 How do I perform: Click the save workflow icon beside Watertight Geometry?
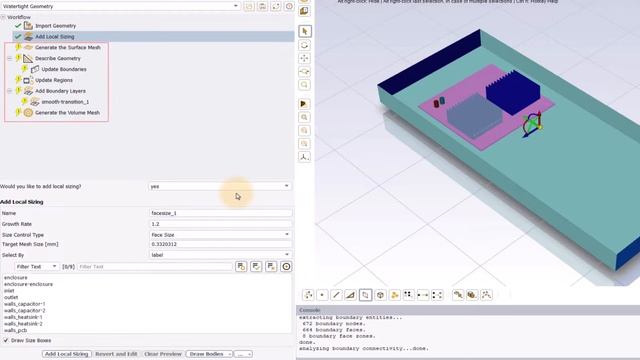[262, 6]
